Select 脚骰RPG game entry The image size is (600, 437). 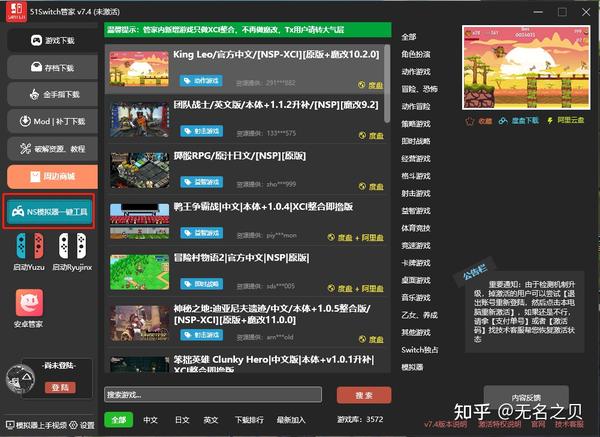click(x=245, y=171)
